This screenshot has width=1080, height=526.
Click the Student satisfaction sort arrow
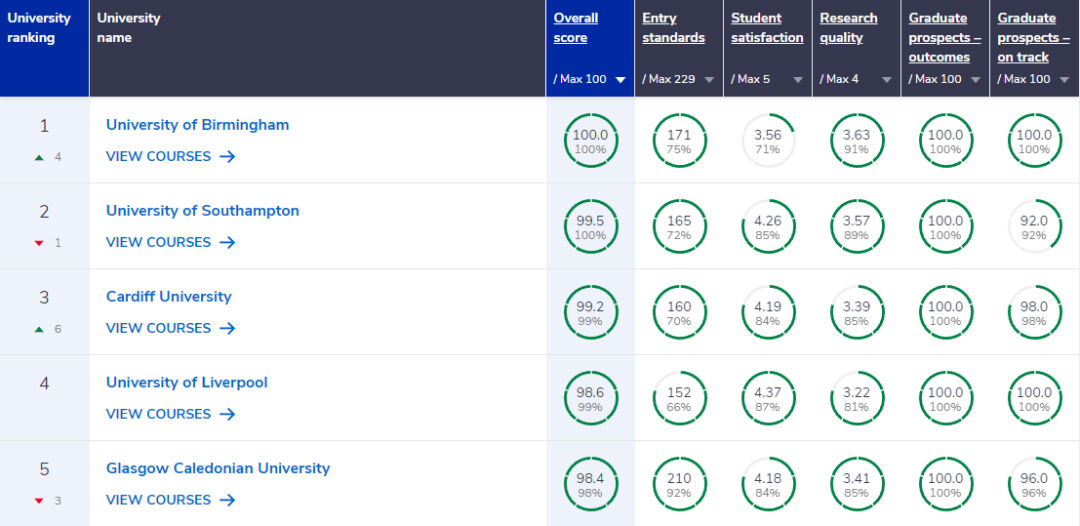pos(798,80)
